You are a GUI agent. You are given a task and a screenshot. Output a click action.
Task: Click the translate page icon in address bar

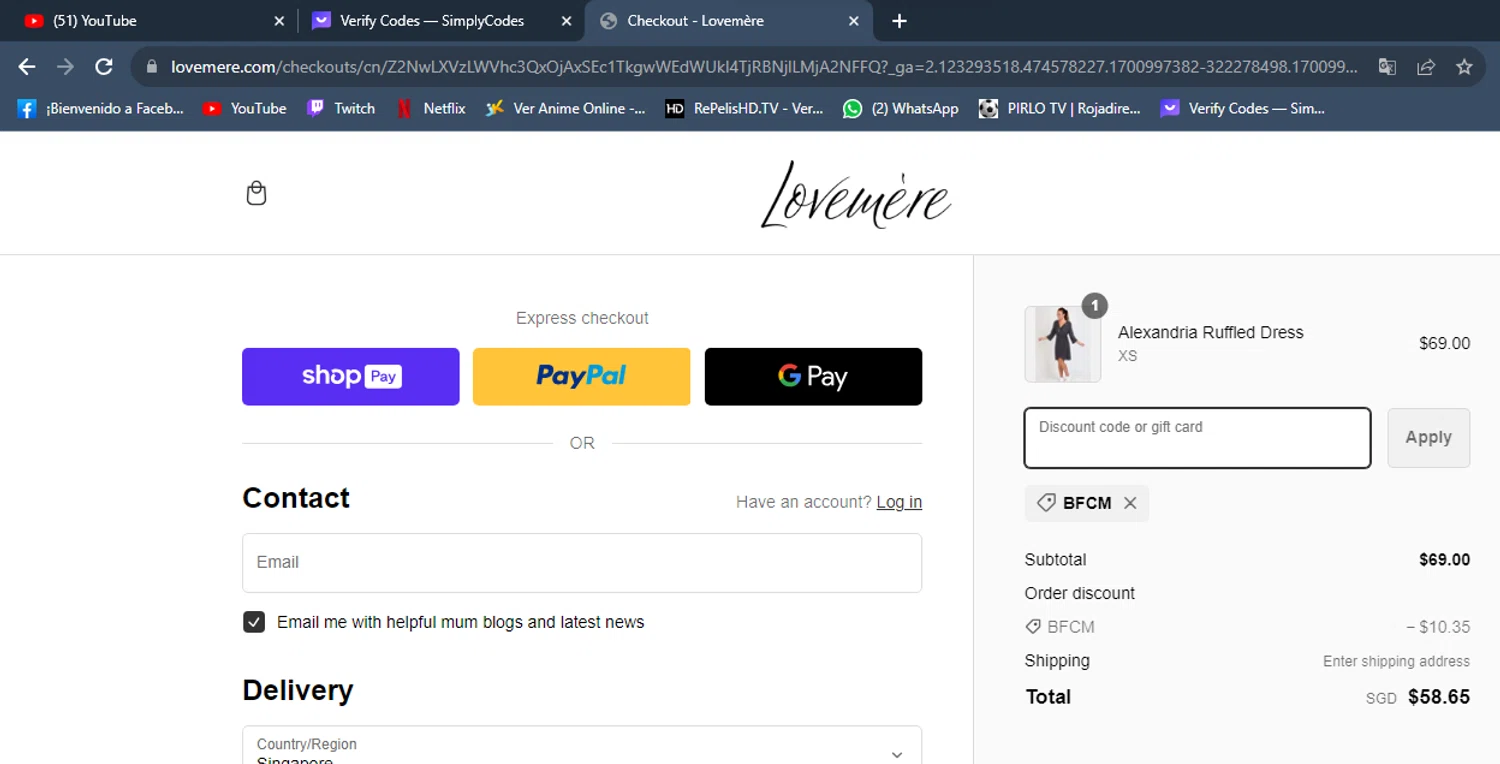1387,67
